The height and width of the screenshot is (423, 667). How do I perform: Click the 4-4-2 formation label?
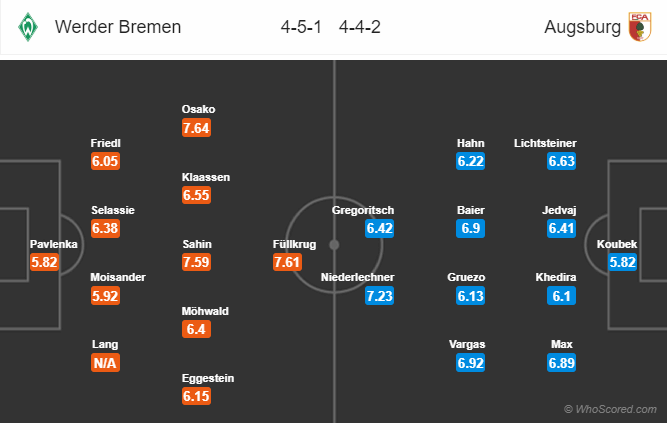[358, 27]
